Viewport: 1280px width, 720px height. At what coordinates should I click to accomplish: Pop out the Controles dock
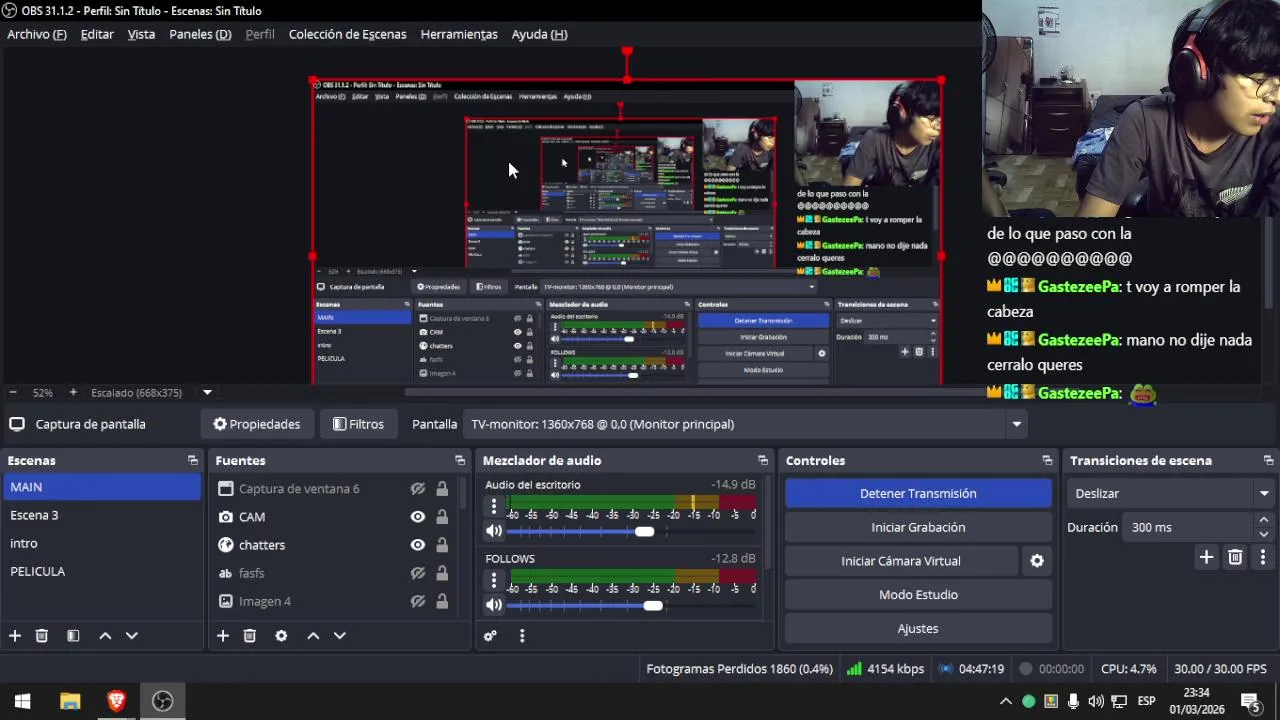[x=1047, y=461]
